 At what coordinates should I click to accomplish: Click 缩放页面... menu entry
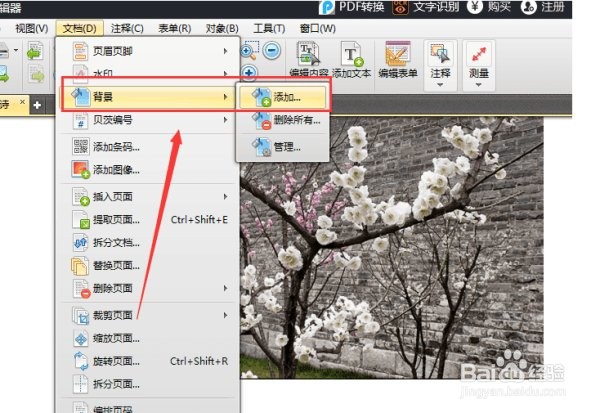pos(148,338)
